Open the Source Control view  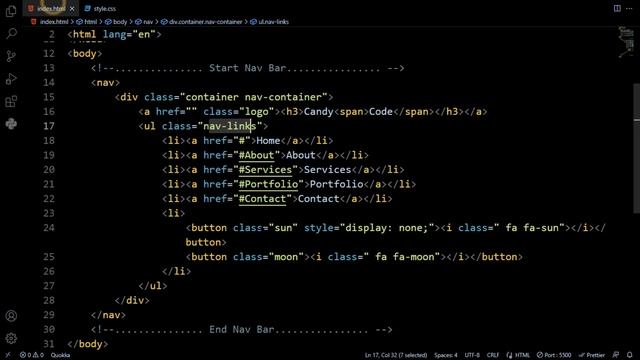click(x=11, y=56)
